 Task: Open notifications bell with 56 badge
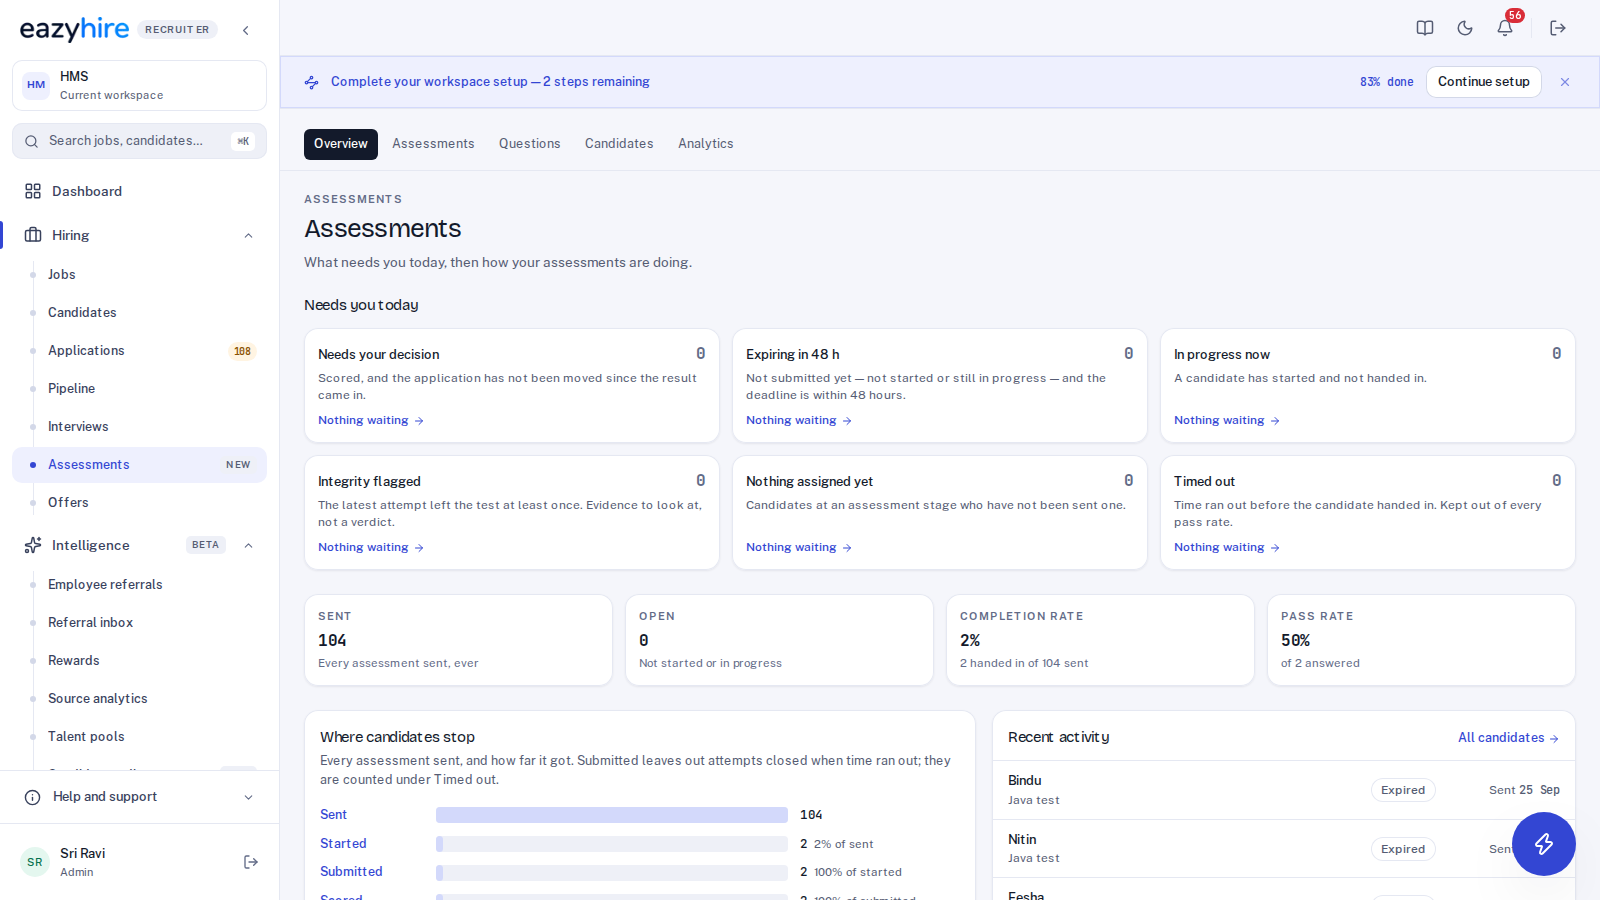click(1505, 28)
